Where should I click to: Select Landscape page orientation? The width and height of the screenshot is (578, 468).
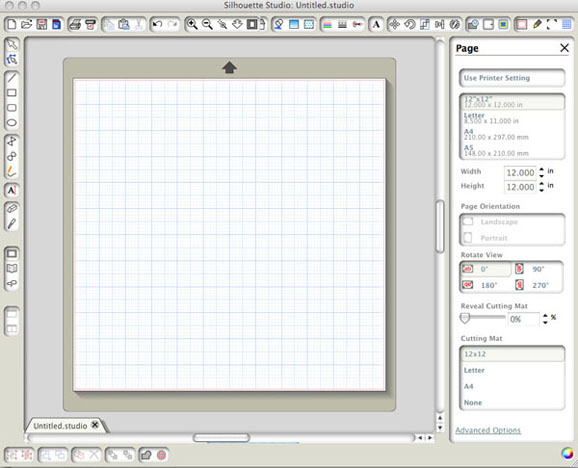512,222
